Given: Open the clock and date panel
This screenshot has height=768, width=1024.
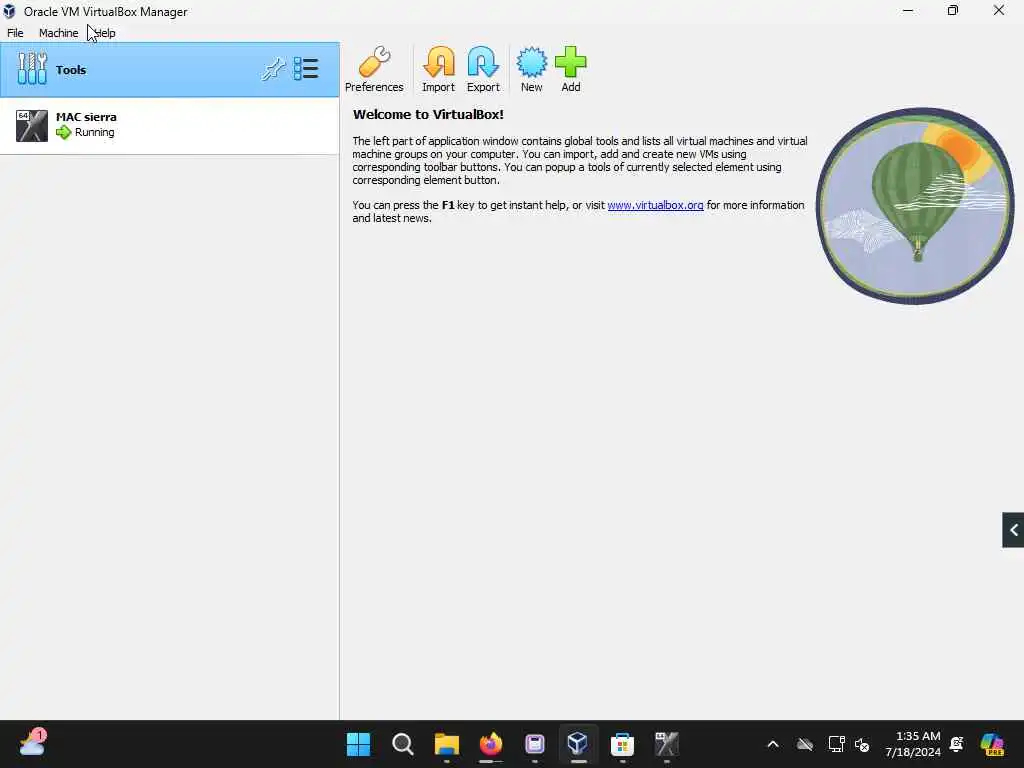Looking at the screenshot, I should (912, 744).
